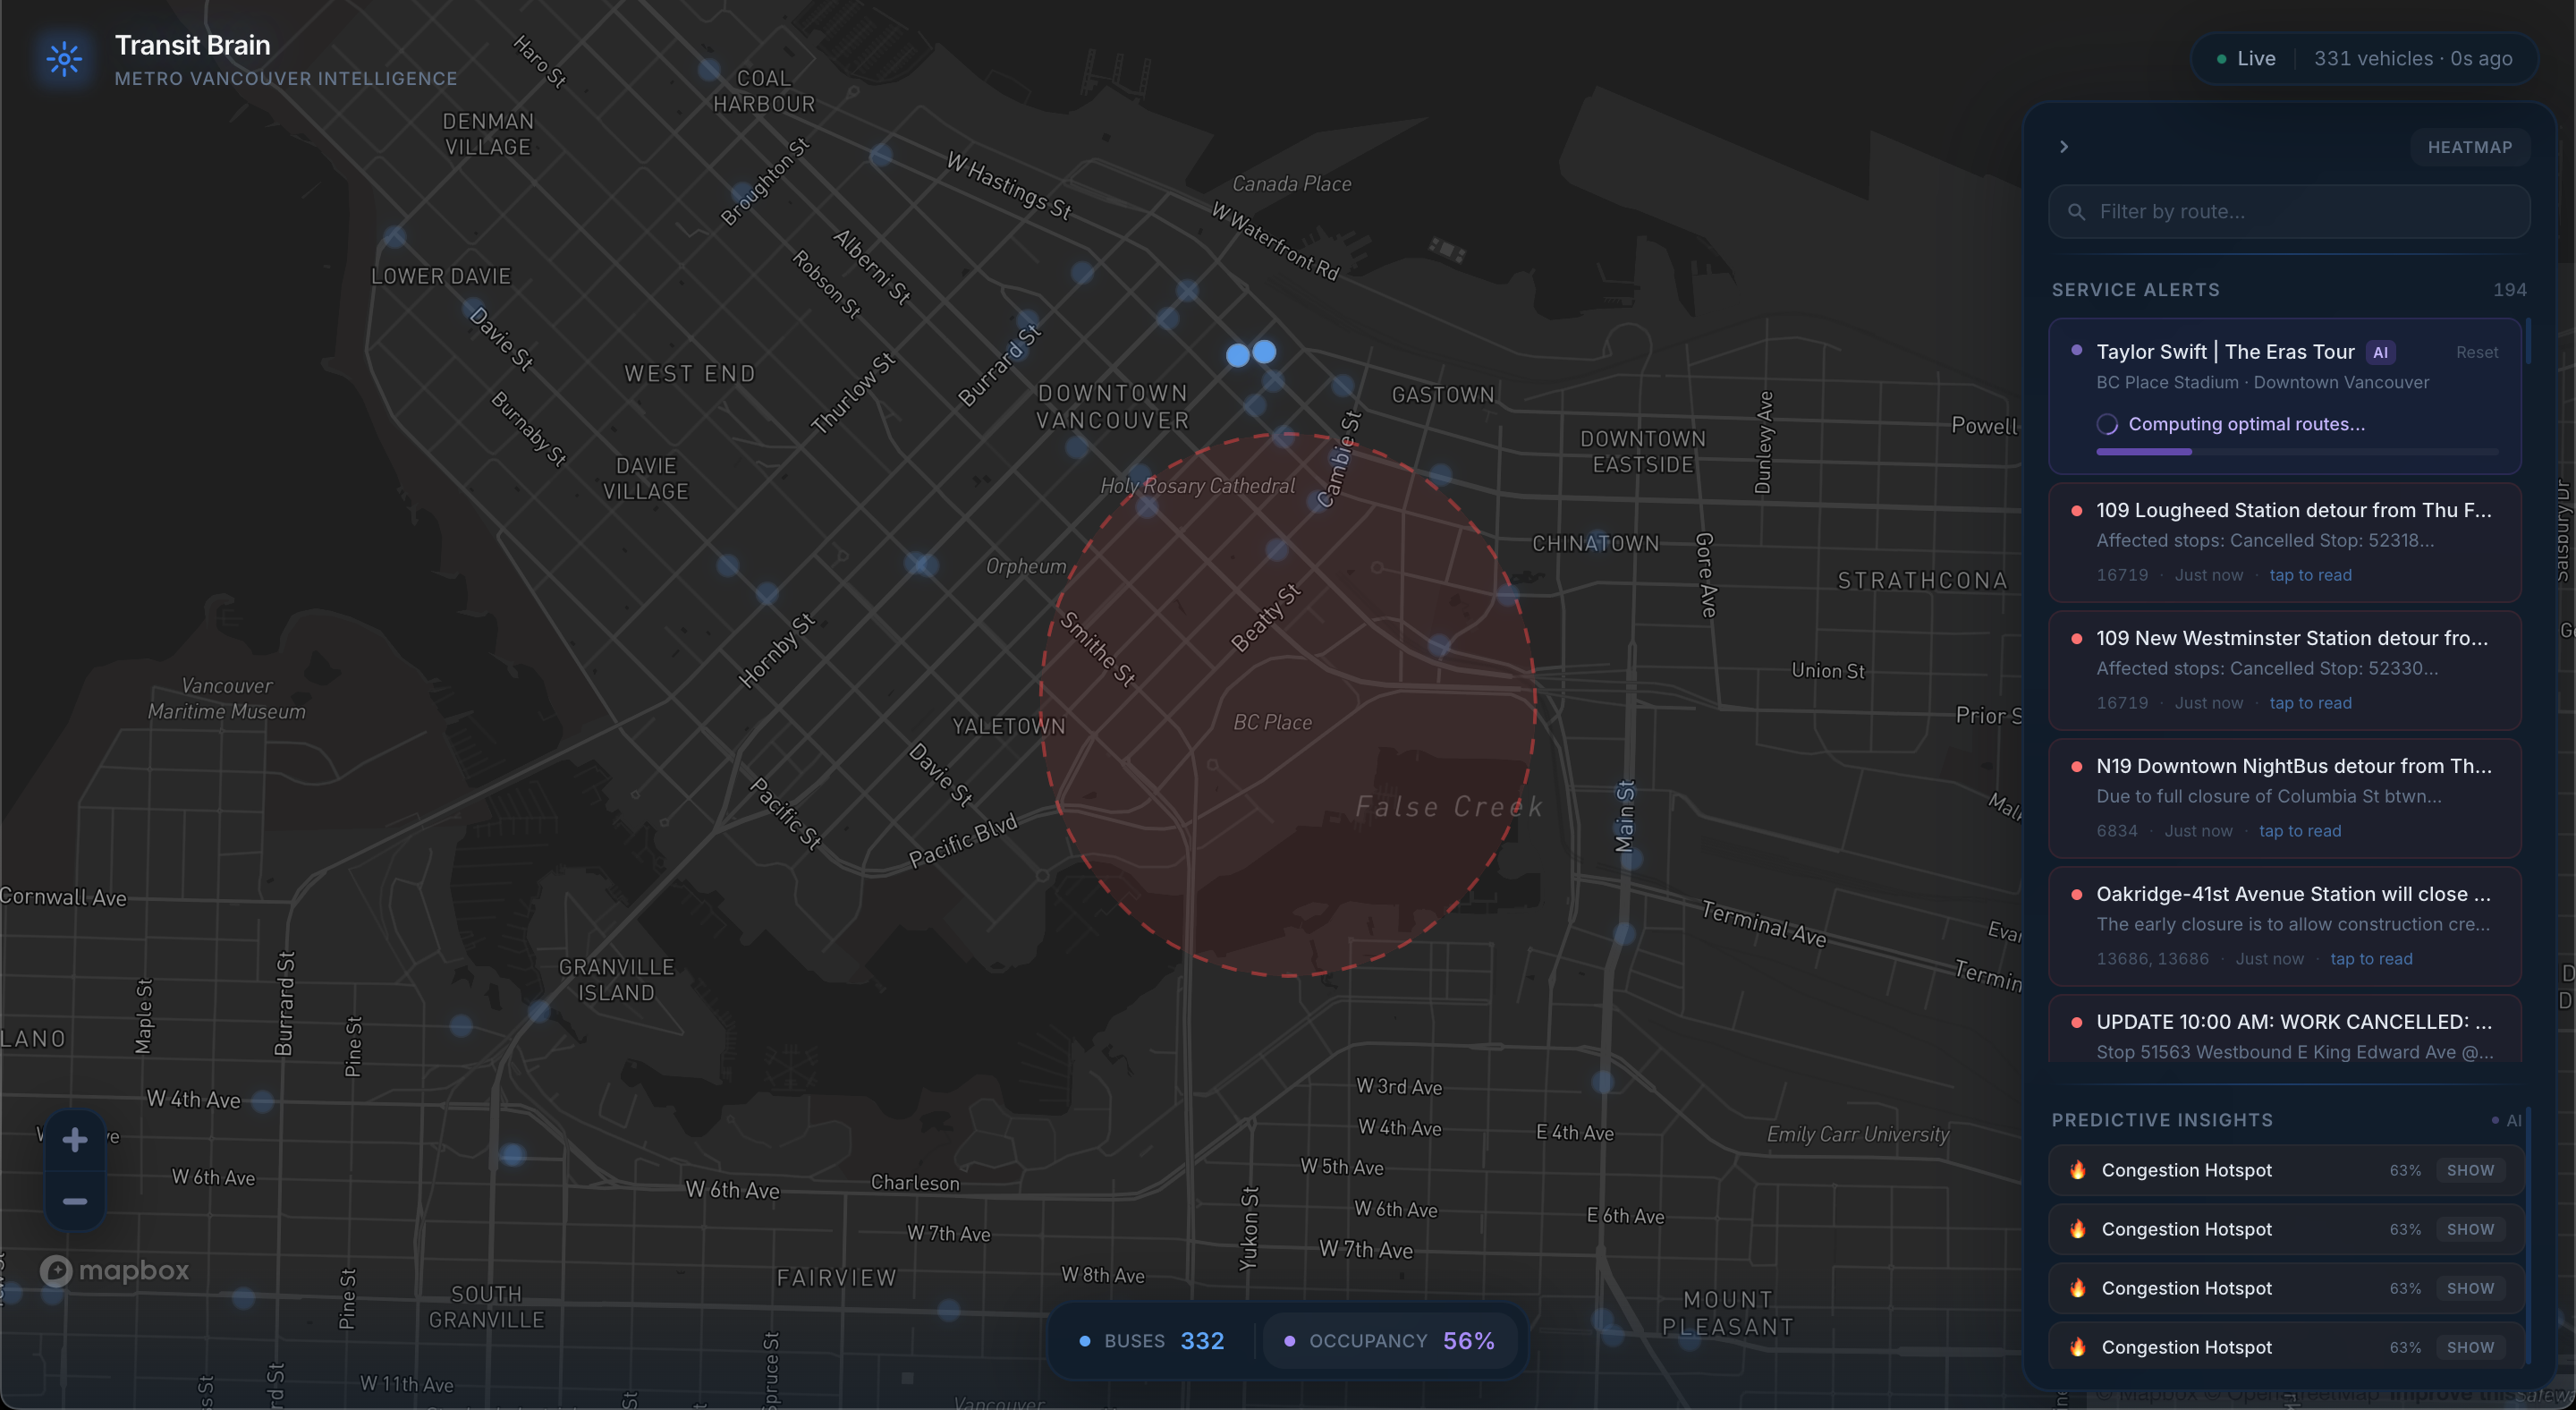The image size is (2576, 1410).
Task: Click the first Congestion Hotspot flame icon
Action: (2078, 1169)
